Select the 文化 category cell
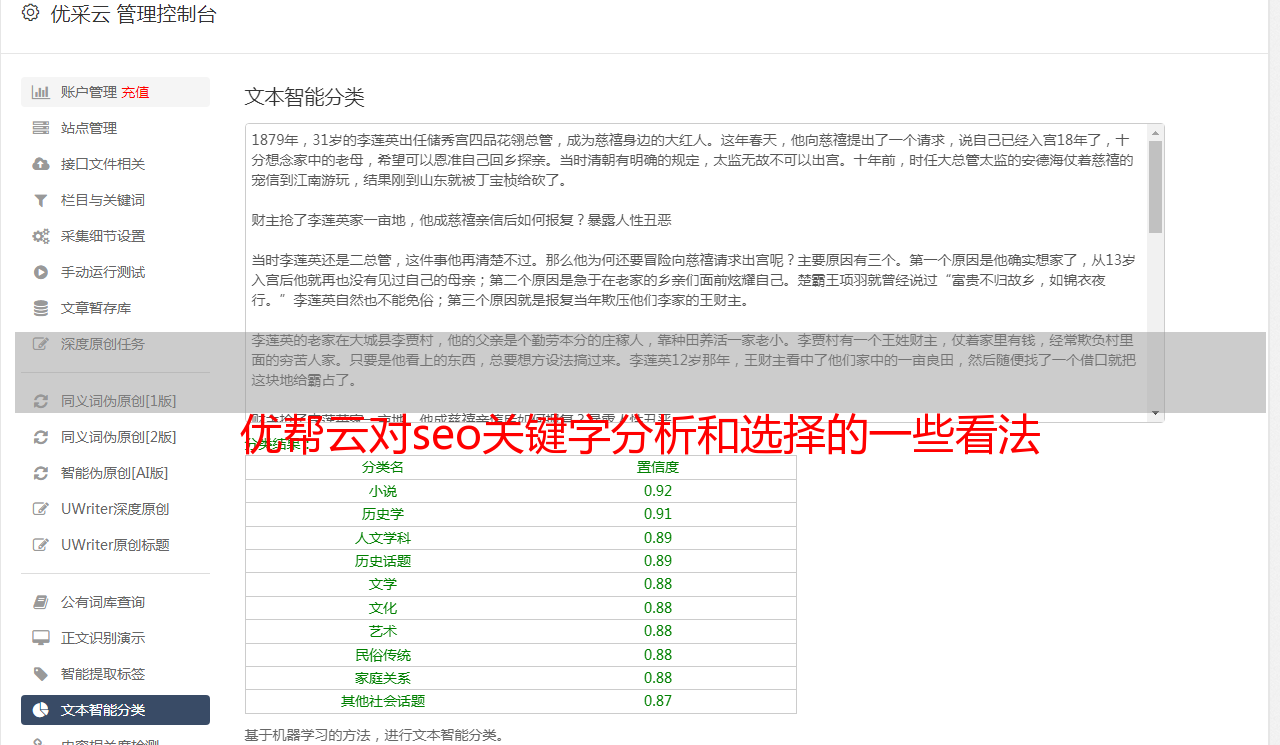The image size is (1280, 745). tap(383, 608)
